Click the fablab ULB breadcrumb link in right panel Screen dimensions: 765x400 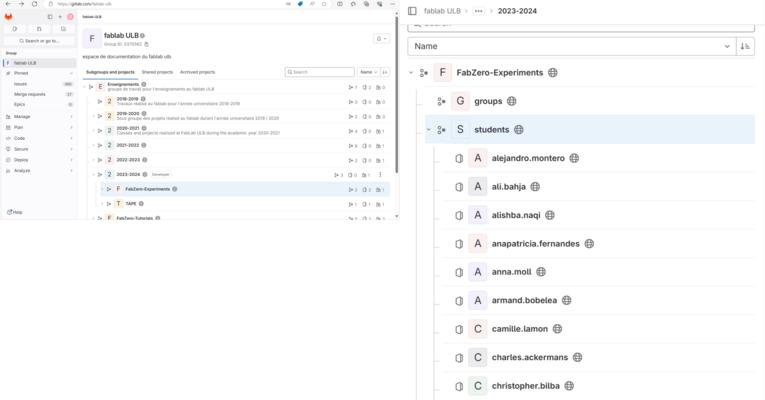coord(442,11)
